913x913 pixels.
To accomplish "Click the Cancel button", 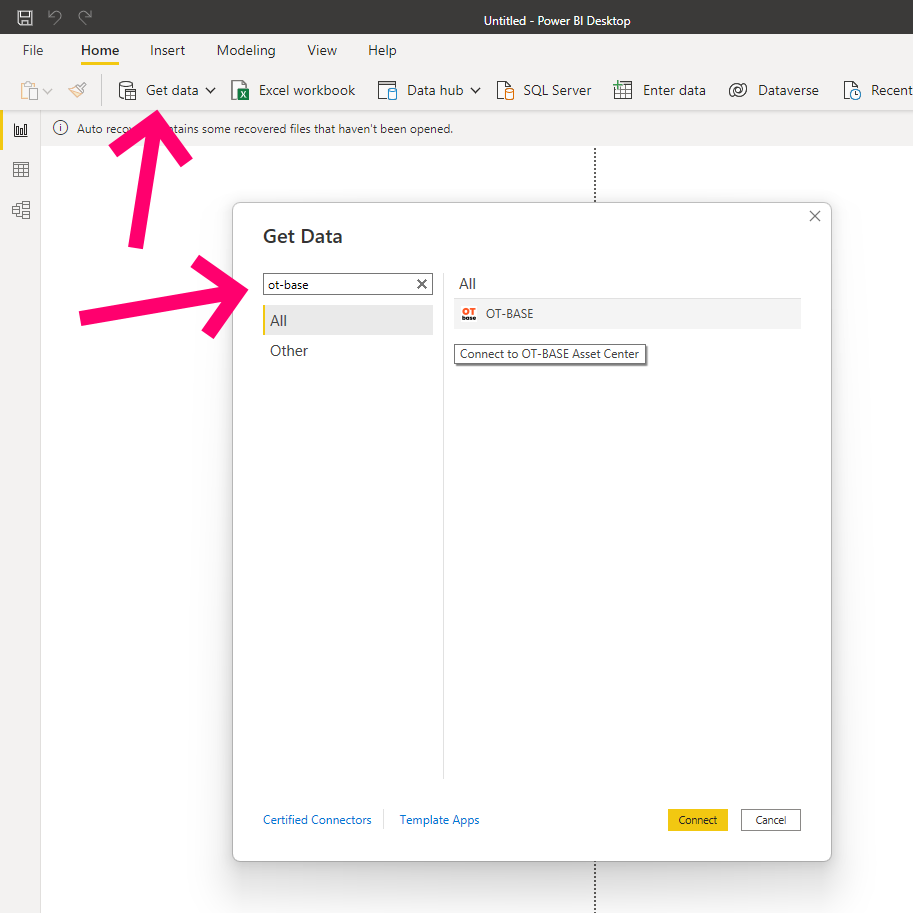I will (770, 820).
